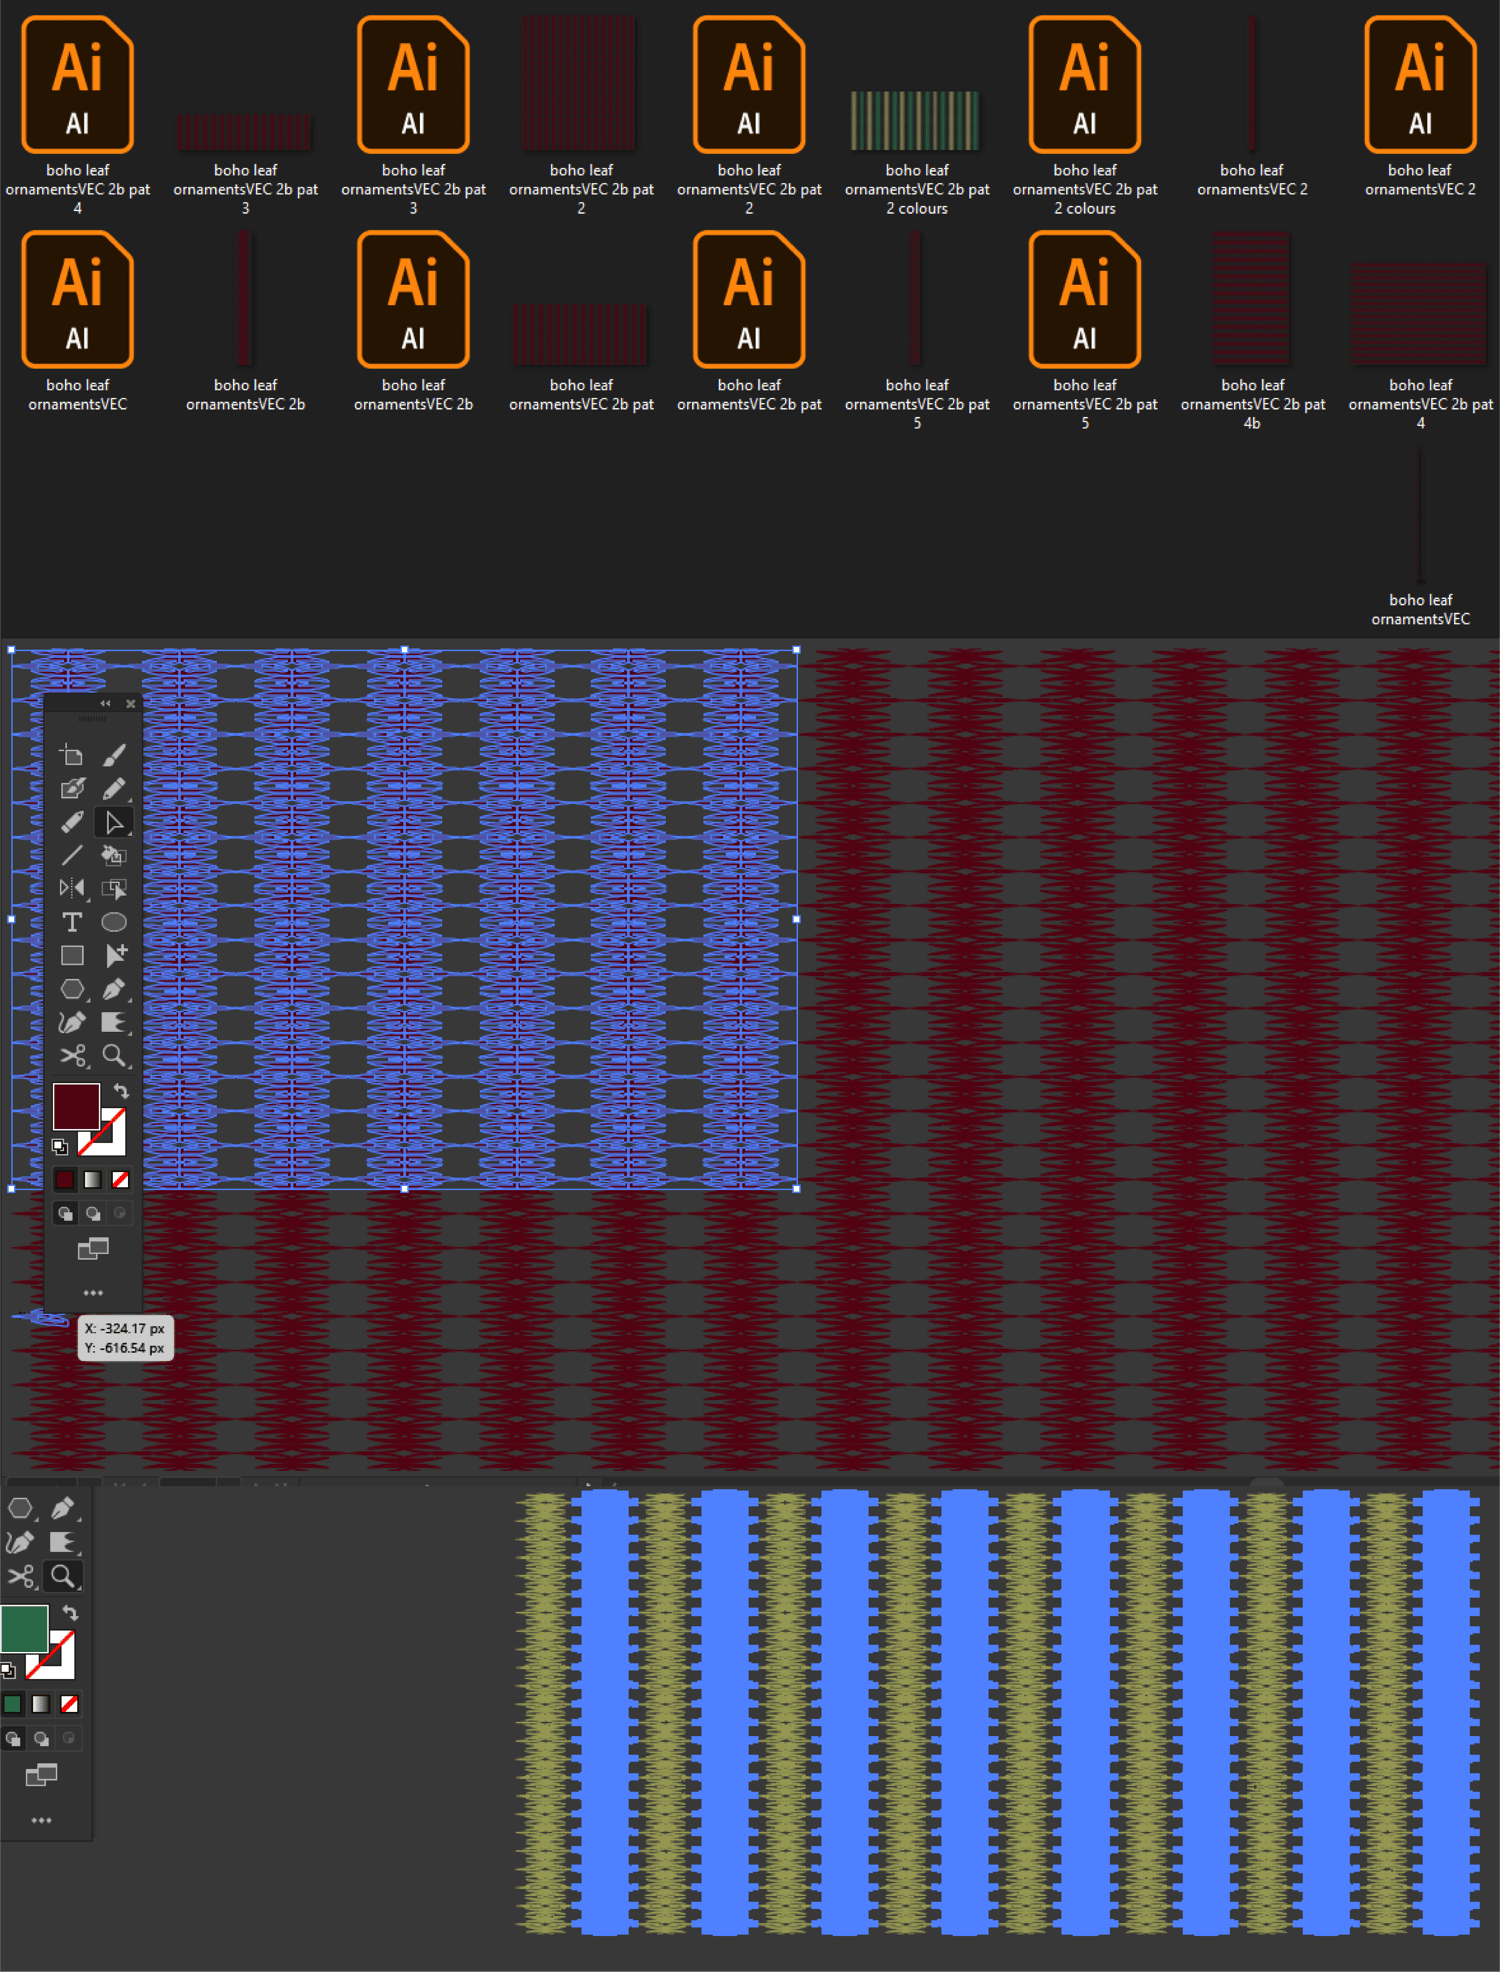Screen dimensions: 1500x1972
Task: Reset default fill and stroke in floating panel
Action: pyautogui.click(x=60, y=1146)
